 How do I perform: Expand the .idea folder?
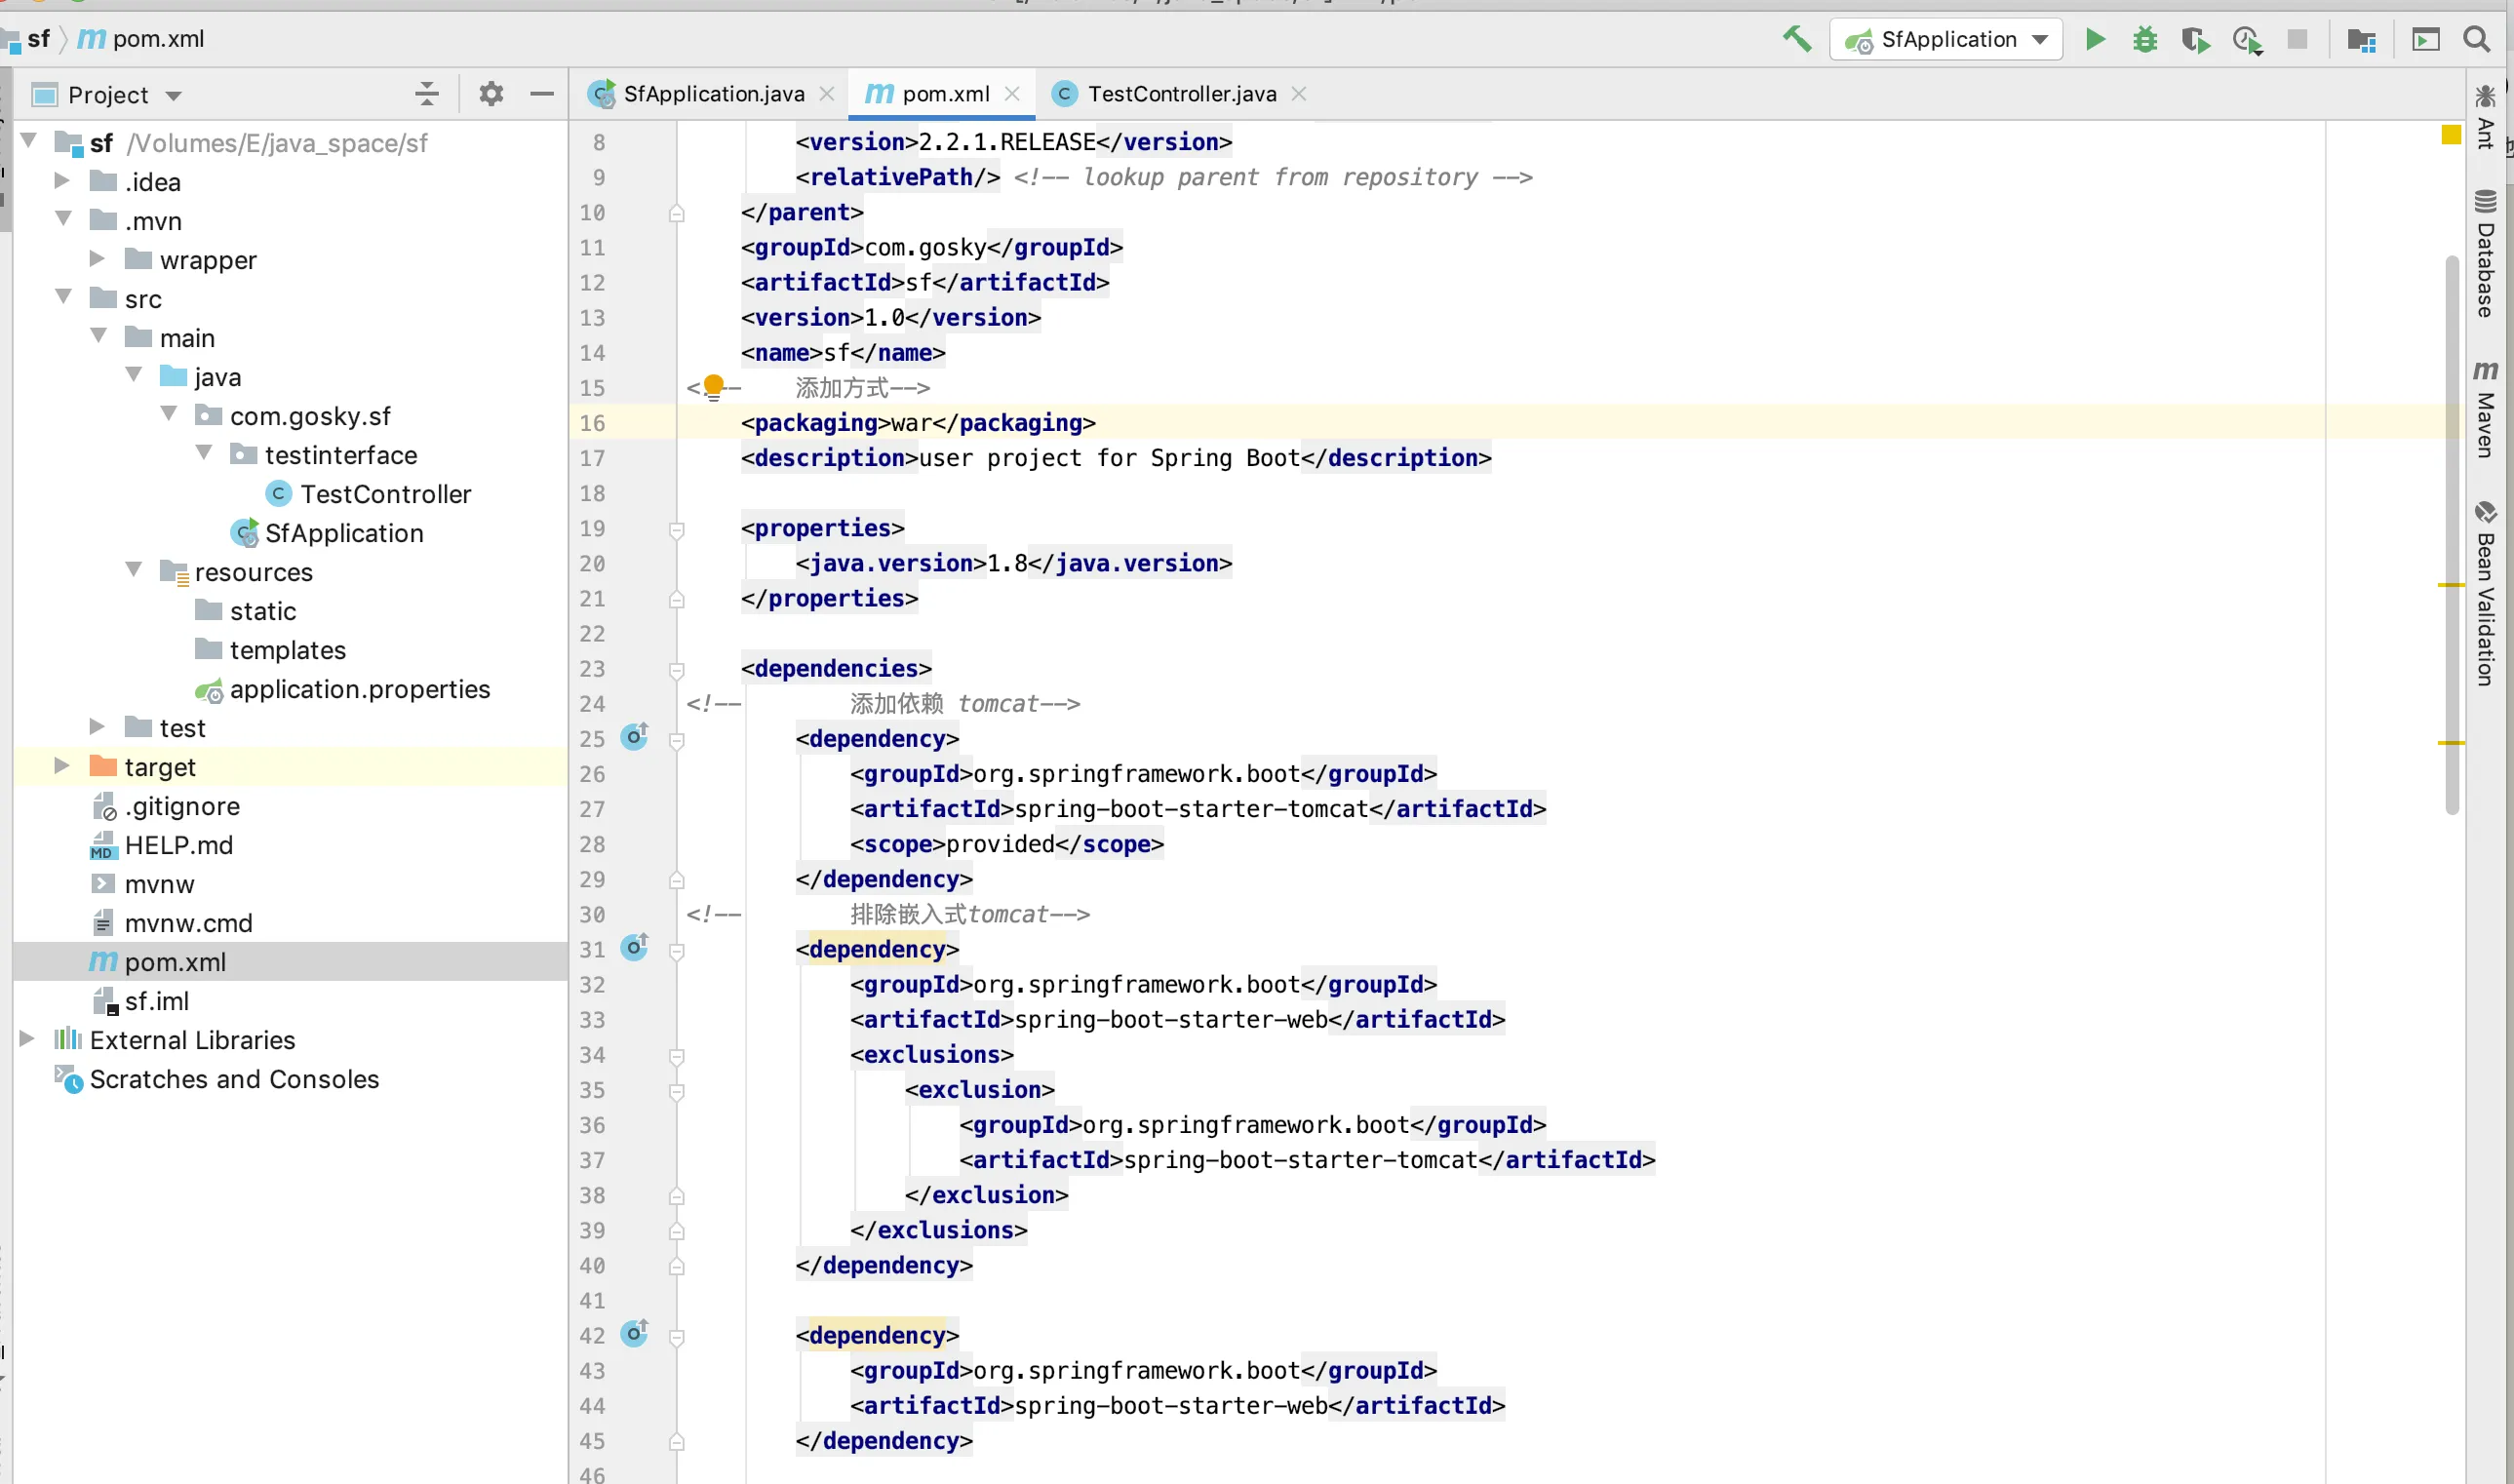point(62,181)
